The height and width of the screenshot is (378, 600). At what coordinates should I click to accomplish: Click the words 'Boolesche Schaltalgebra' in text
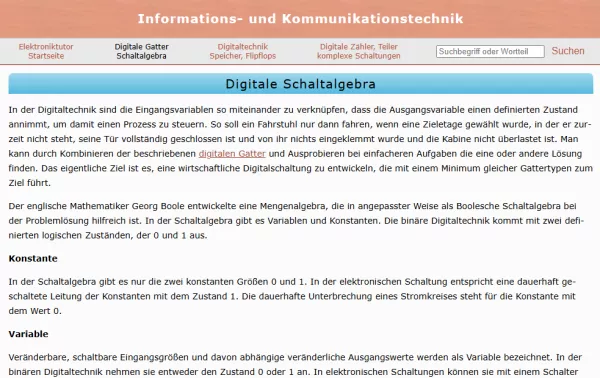pos(508,206)
